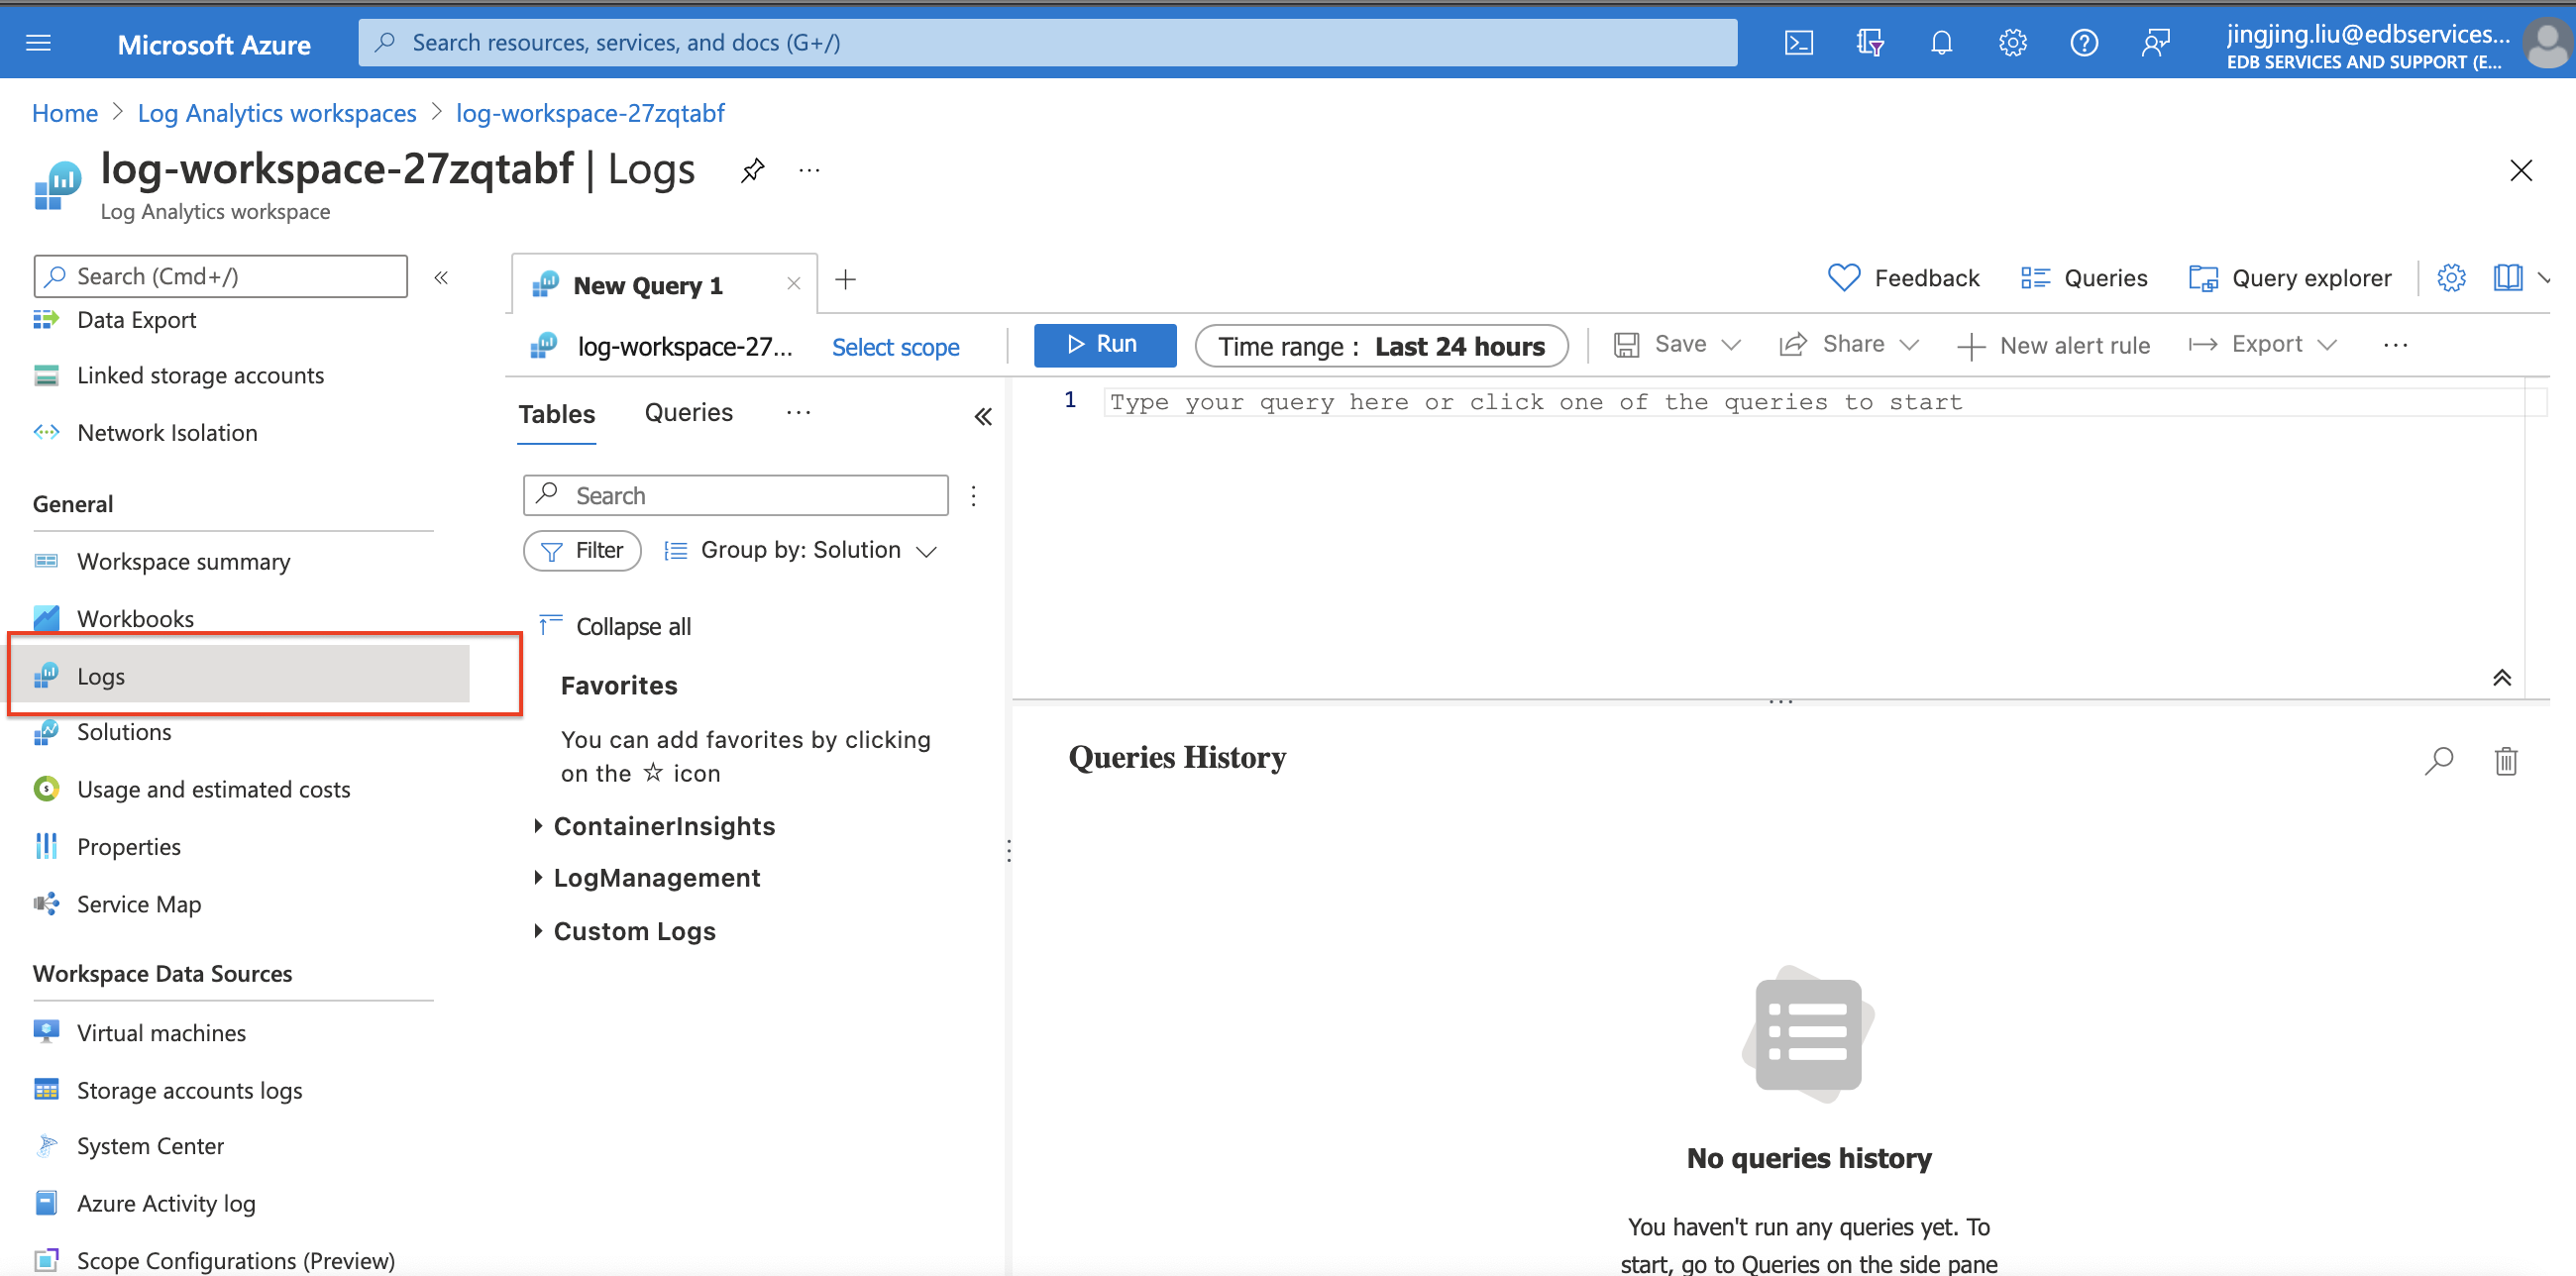2576x1276 pixels.
Task: Run the query
Action: coord(1104,345)
